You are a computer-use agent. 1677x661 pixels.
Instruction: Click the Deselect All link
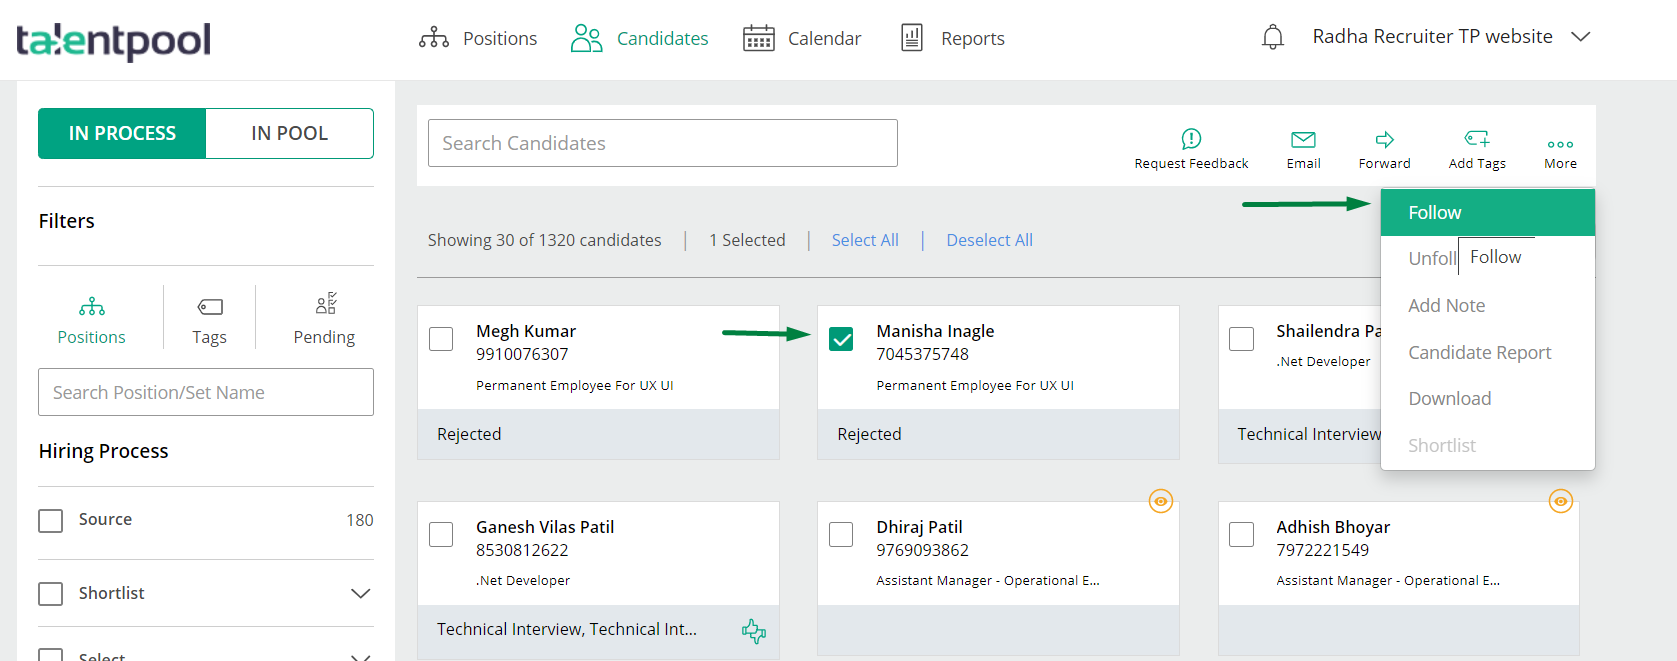tap(989, 240)
